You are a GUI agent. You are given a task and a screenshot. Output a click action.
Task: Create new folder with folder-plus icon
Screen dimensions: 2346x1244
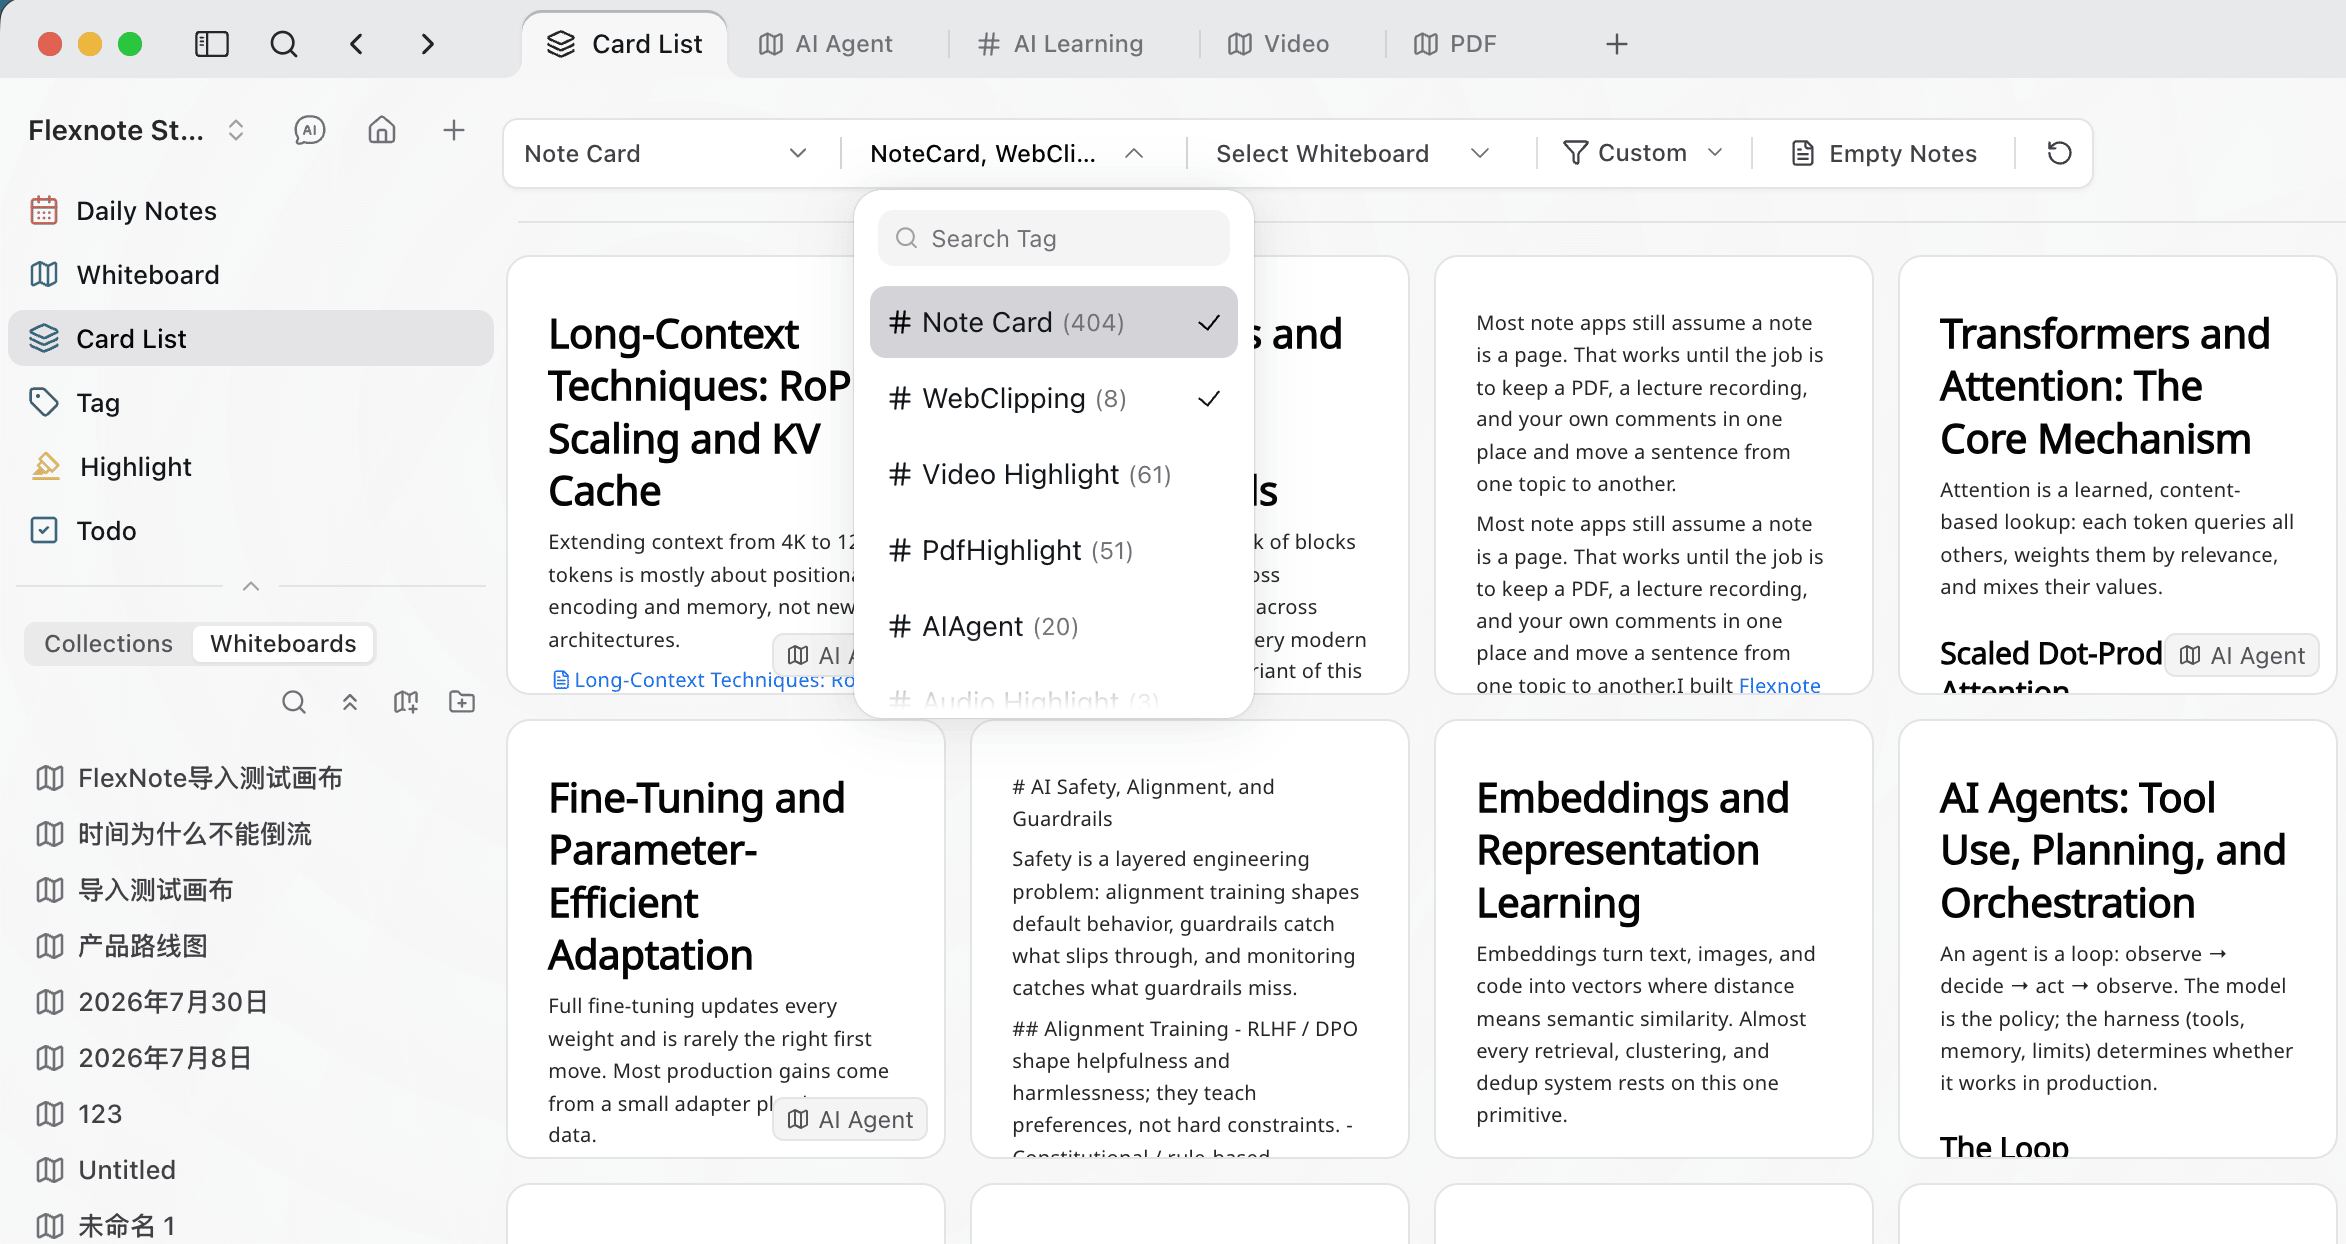pyautogui.click(x=462, y=702)
